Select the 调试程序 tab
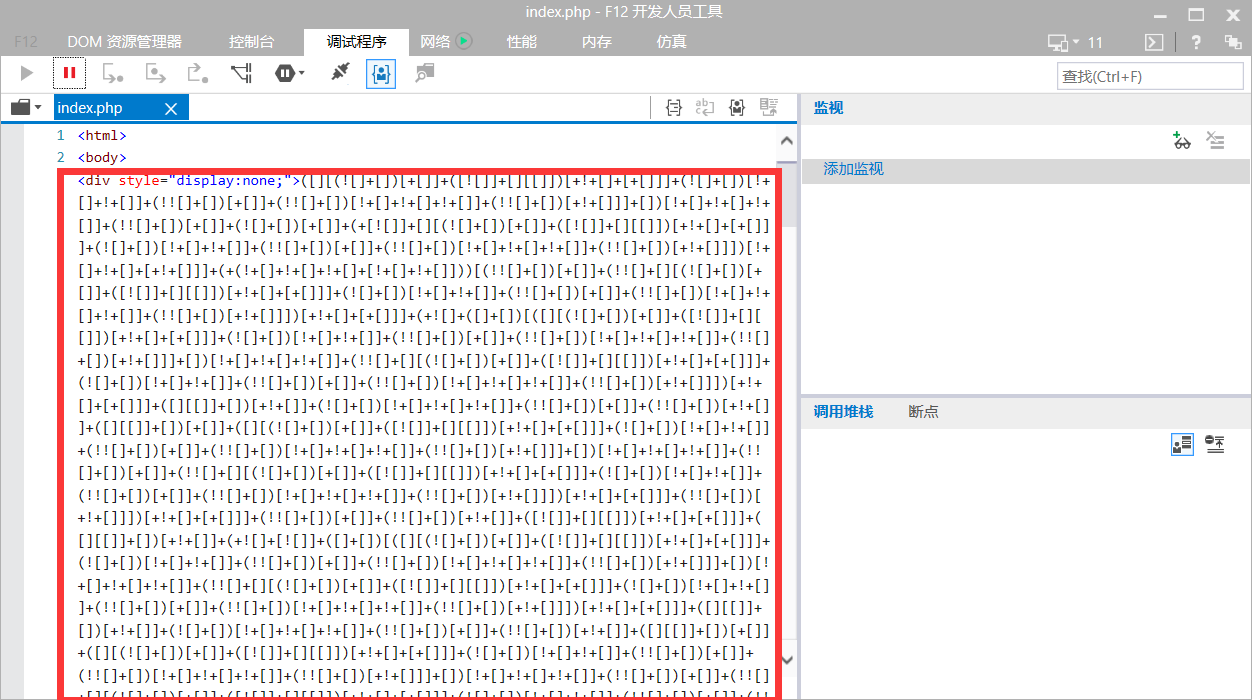 click(356, 42)
